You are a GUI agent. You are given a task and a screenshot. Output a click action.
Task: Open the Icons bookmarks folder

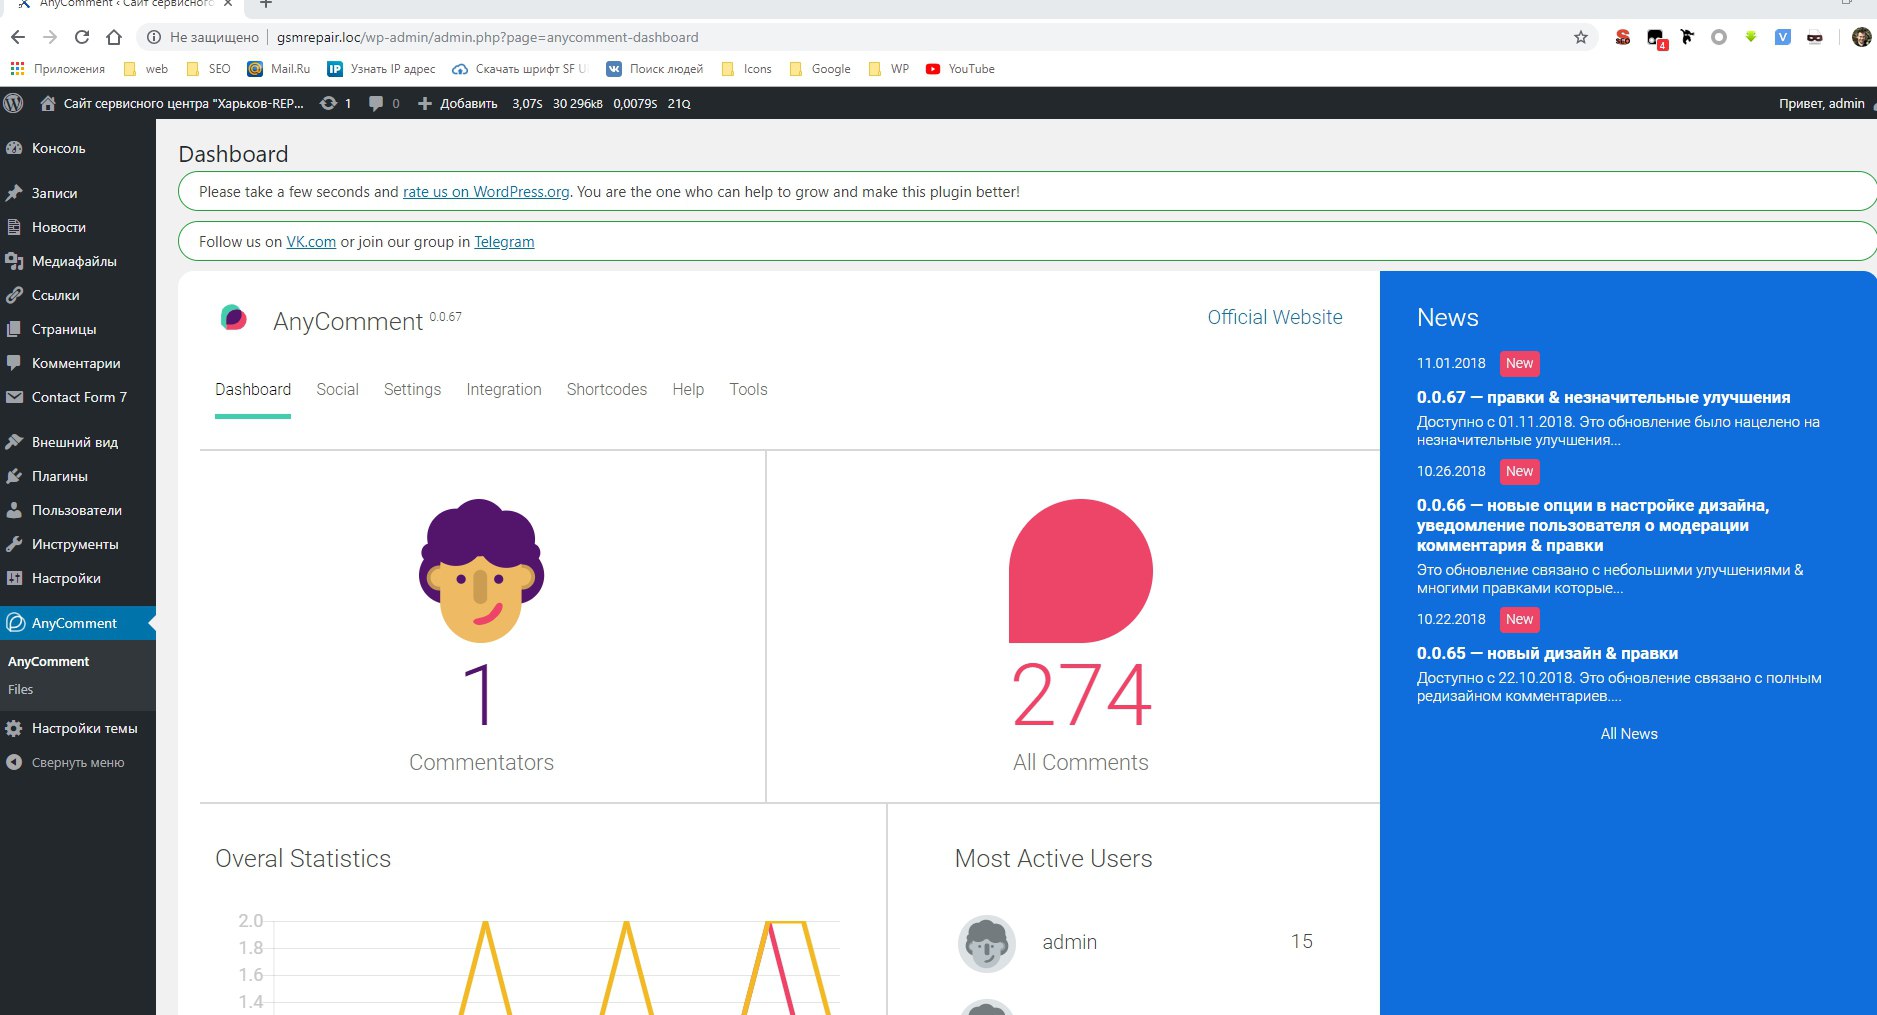coord(746,69)
